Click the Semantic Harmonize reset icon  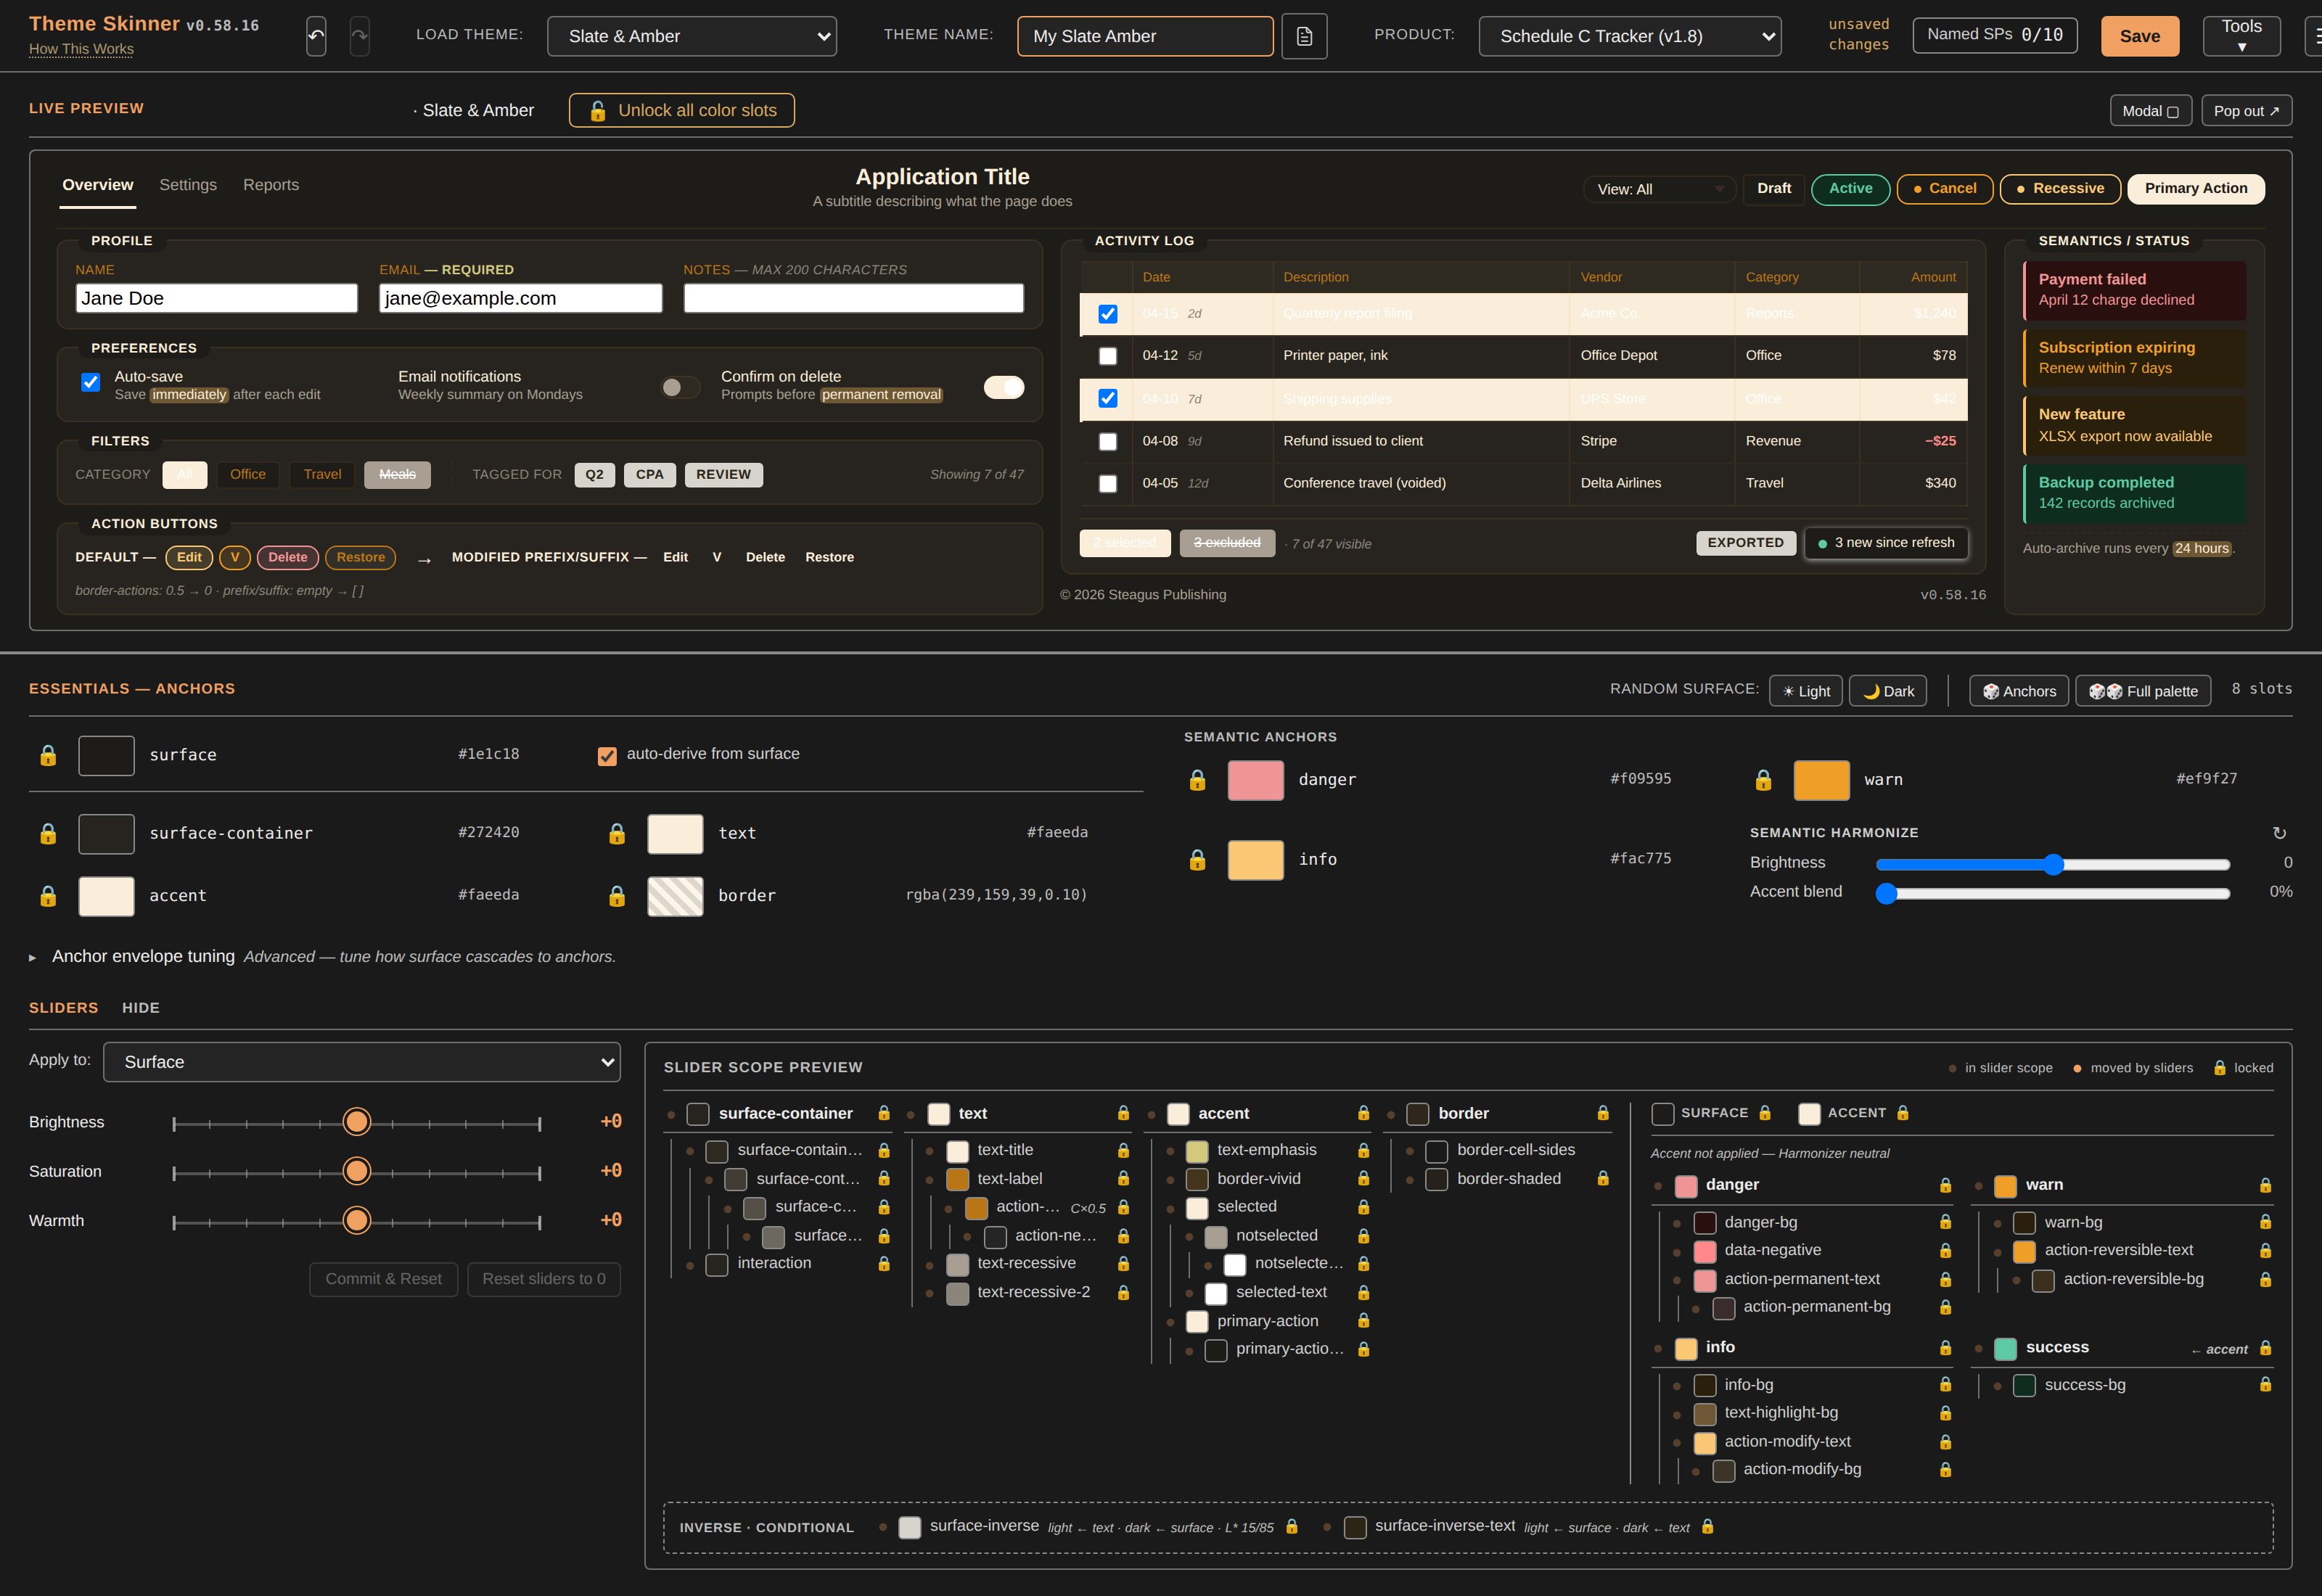click(2279, 833)
